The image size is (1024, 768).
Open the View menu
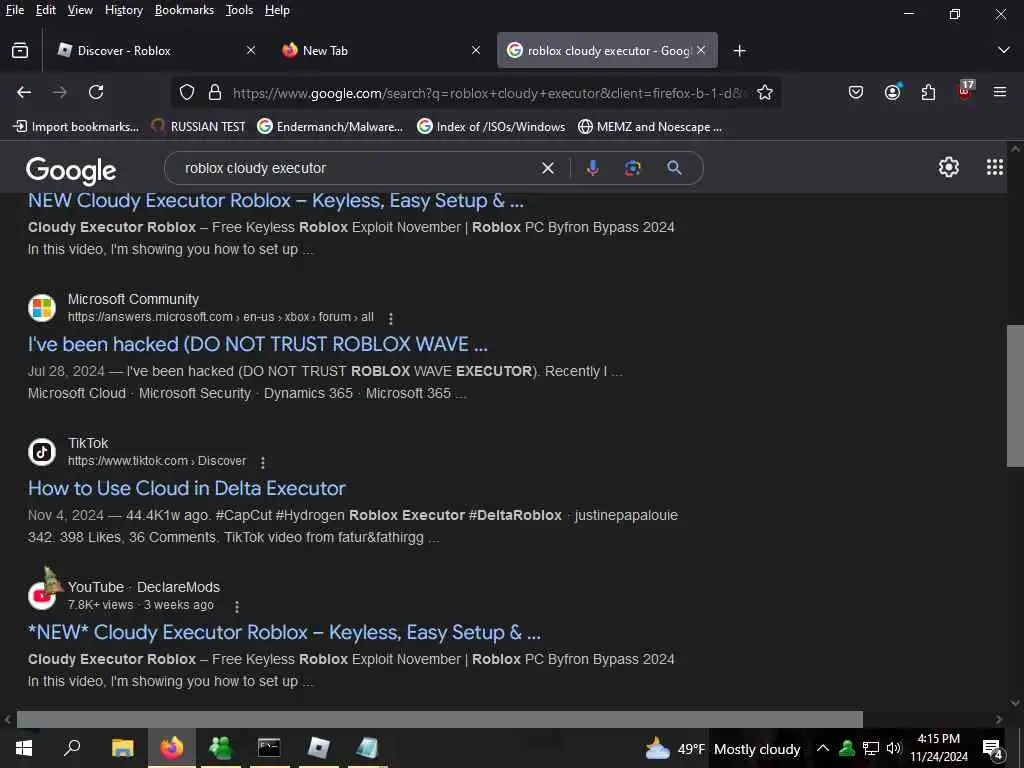tap(80, 10)
